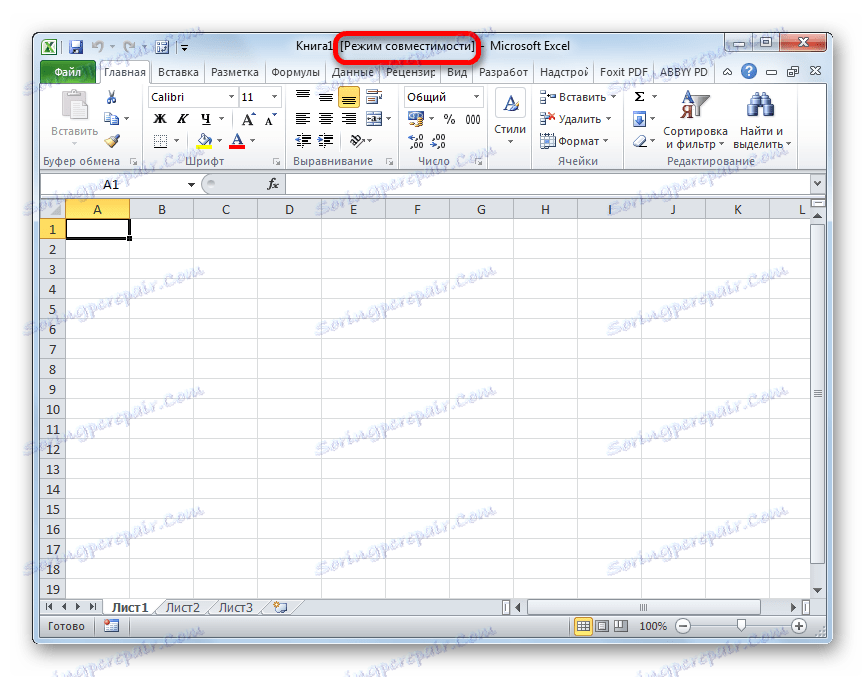Image resolution: width=866 pixels, height=677 pixels.
Task: Click the increase font size icon
Action: 249,119
